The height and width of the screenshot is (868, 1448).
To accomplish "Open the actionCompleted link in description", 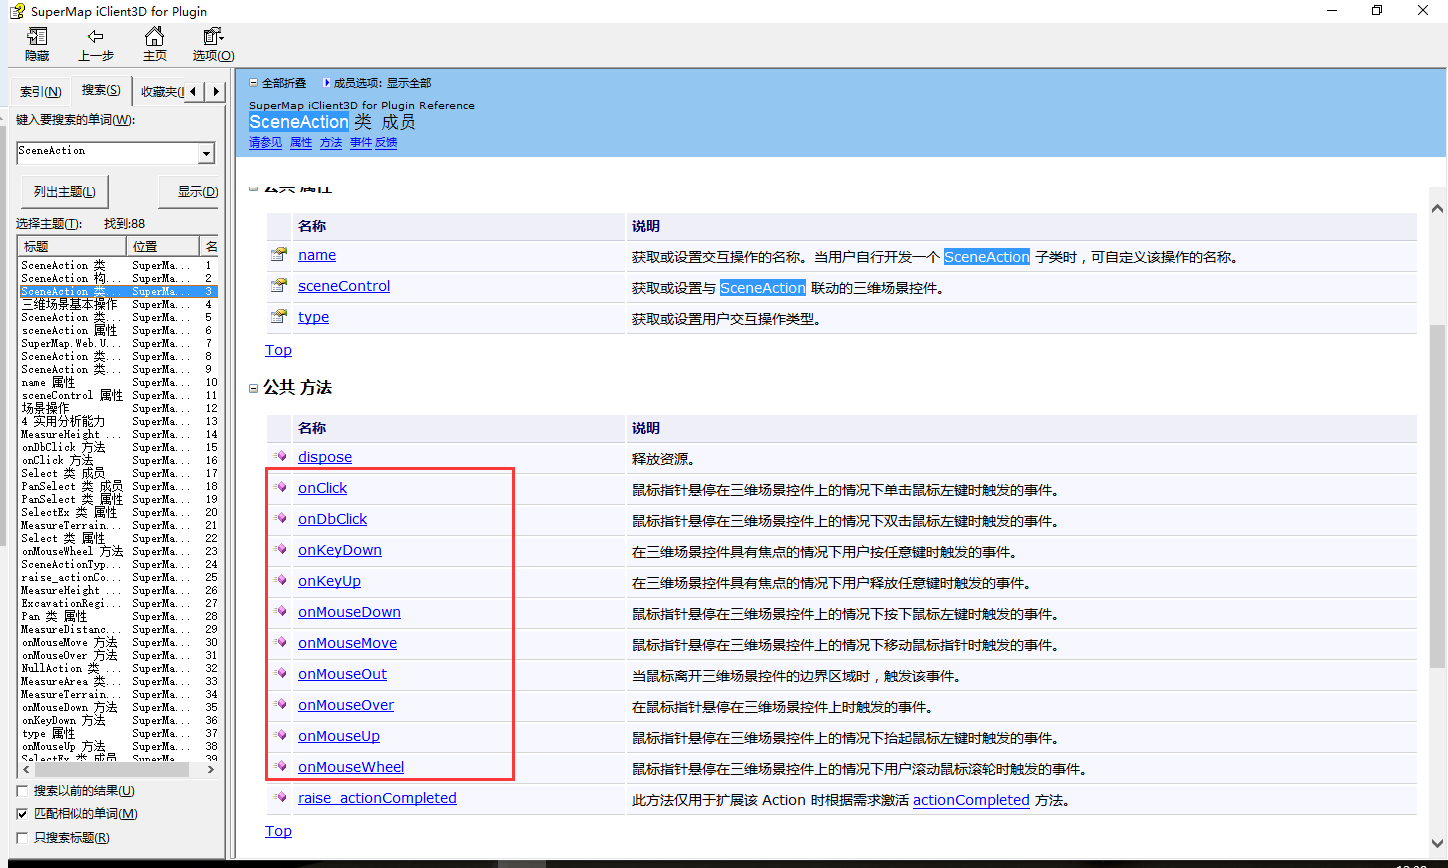I will [x=971, y=800].
